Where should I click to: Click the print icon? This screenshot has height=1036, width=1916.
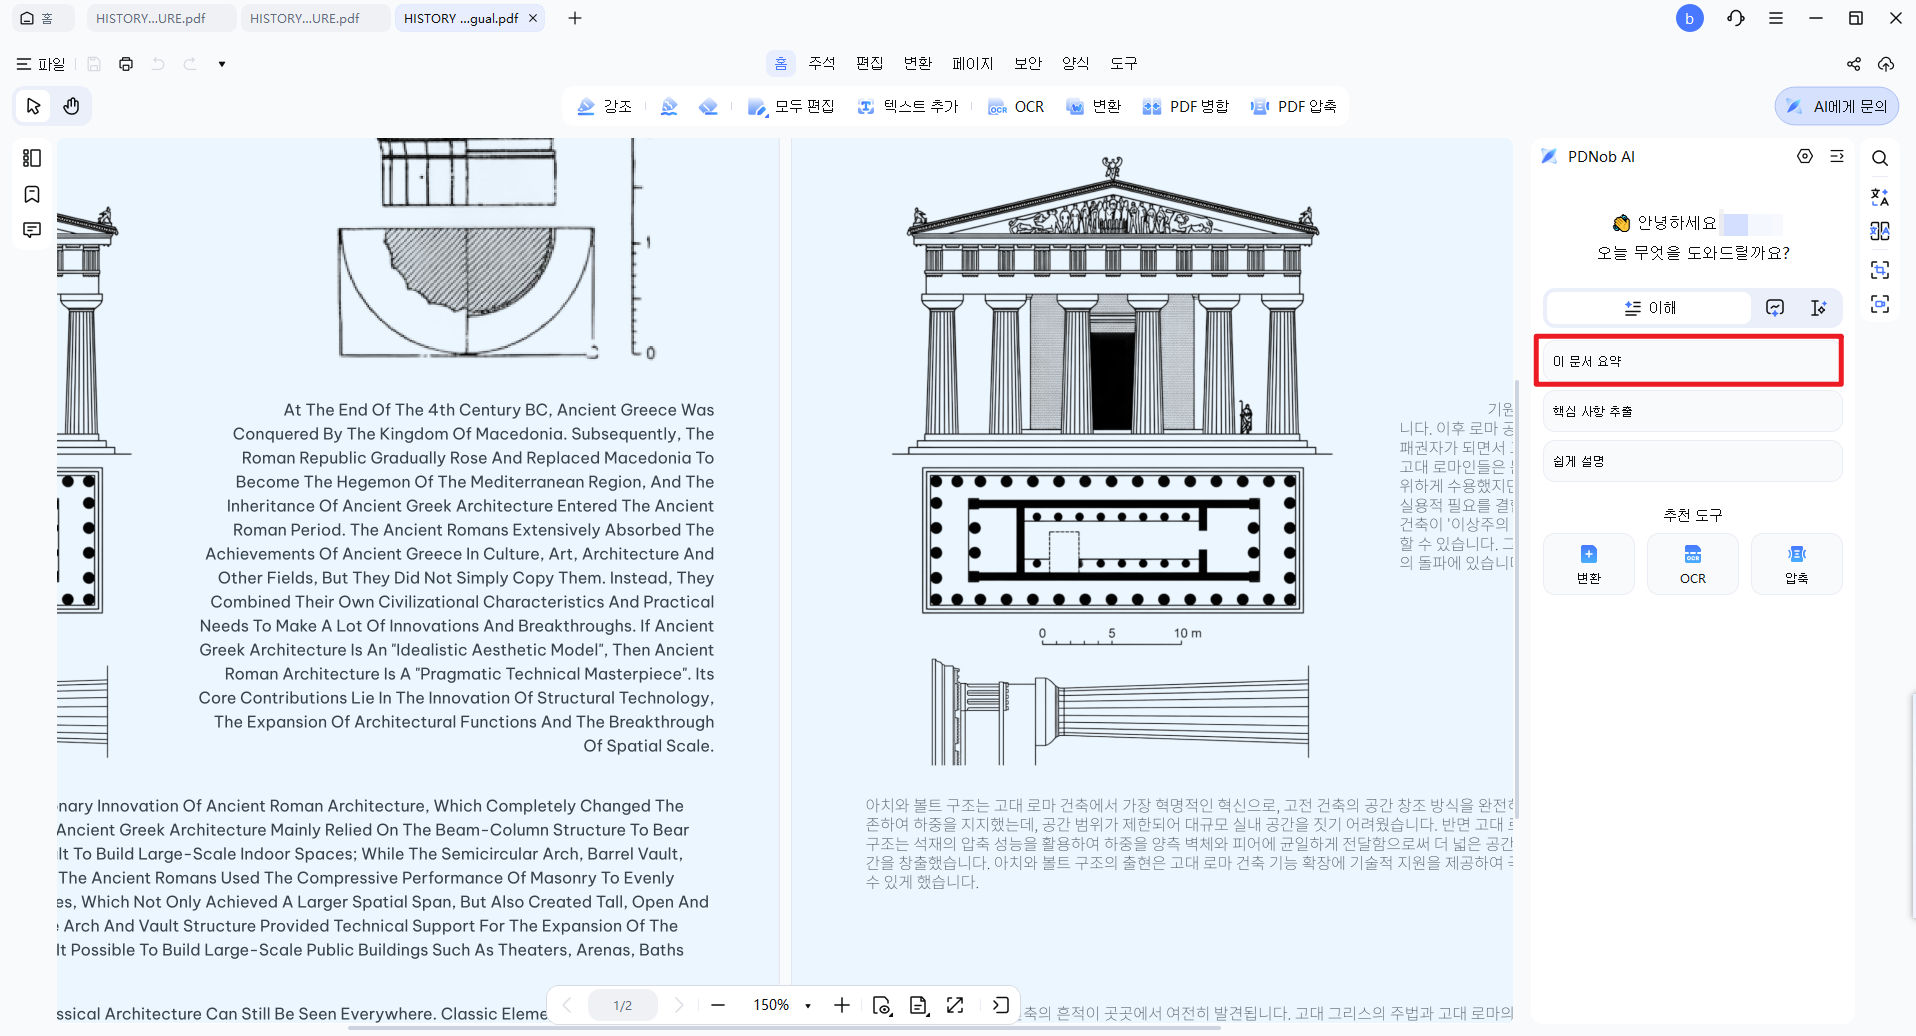[126, 64]
